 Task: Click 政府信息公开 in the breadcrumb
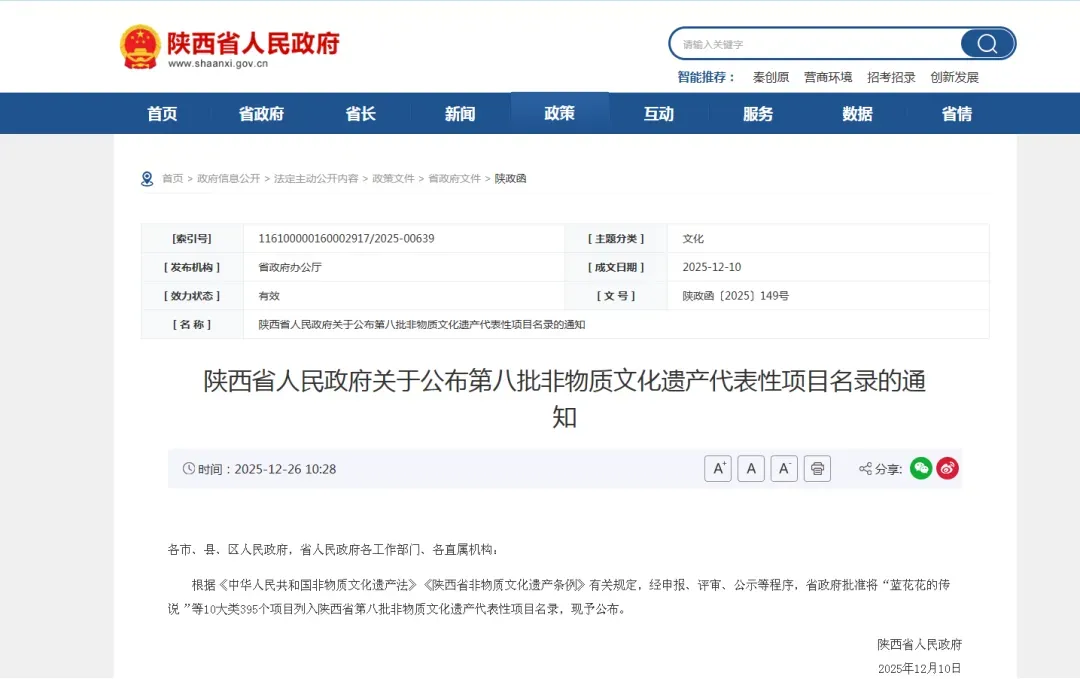click(228, 179)
